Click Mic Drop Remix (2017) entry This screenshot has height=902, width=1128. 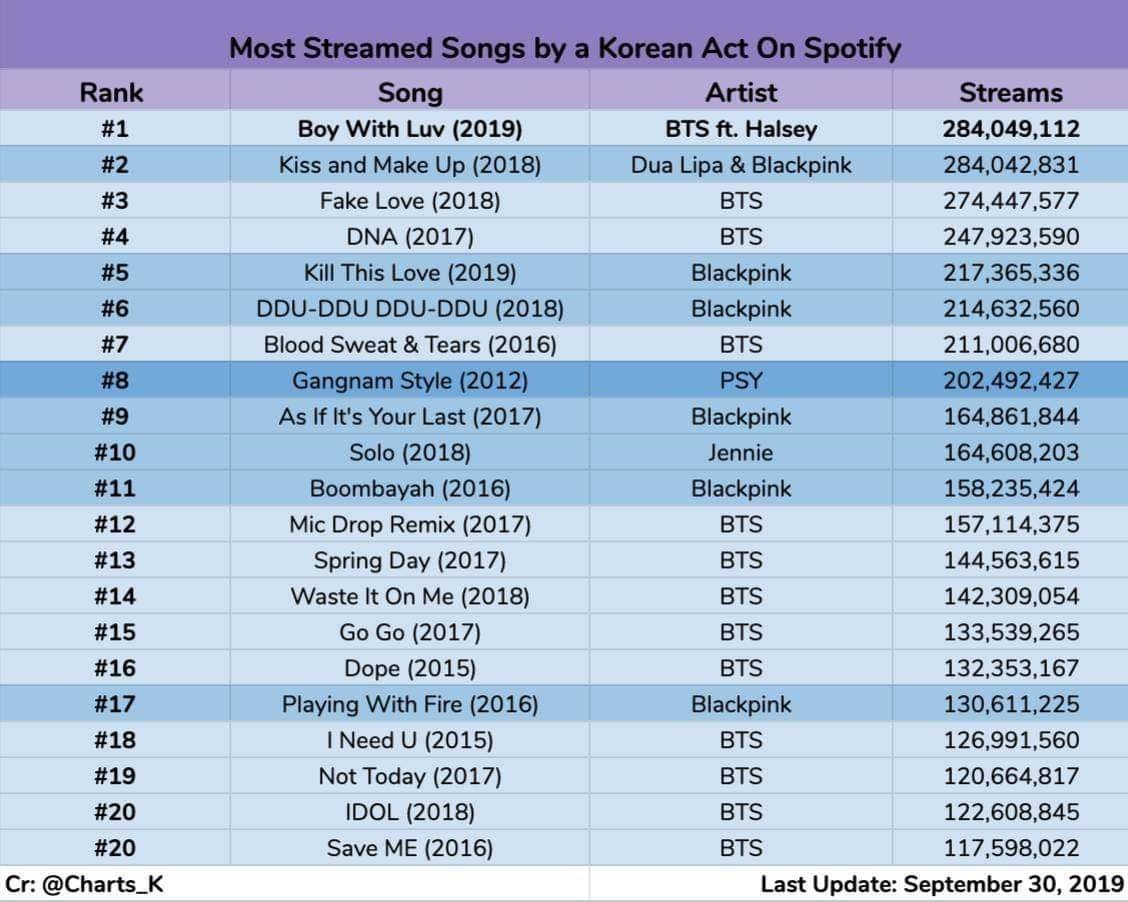click(x=410, y=524)
